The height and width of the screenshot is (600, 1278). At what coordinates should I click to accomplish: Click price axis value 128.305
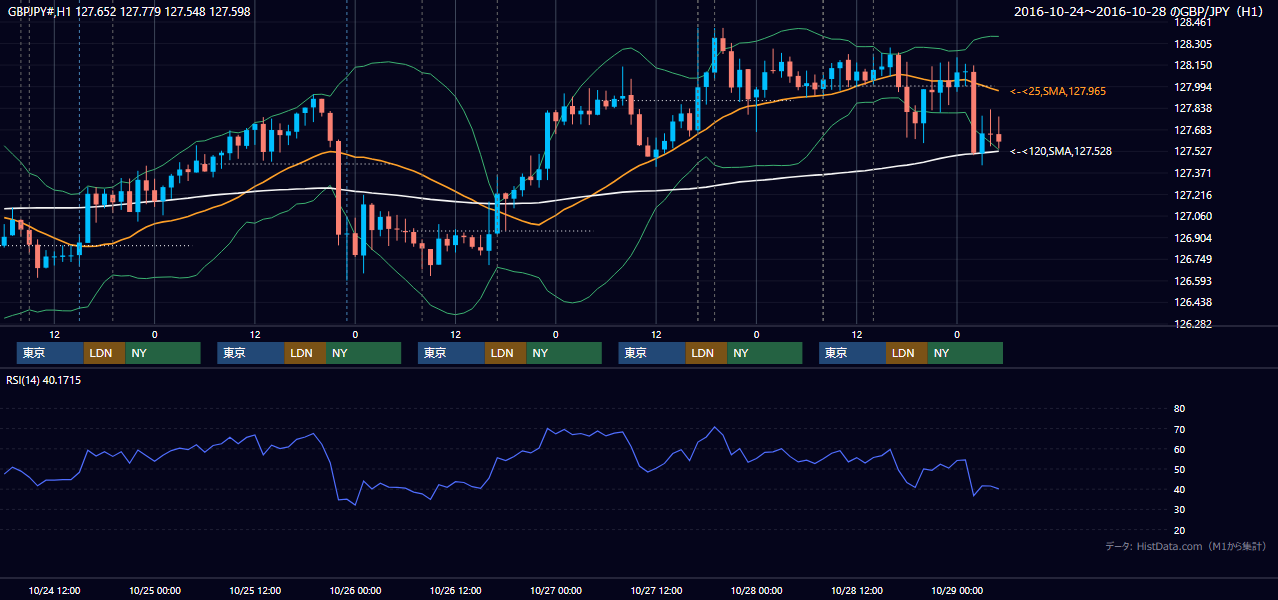[1192, 44]
